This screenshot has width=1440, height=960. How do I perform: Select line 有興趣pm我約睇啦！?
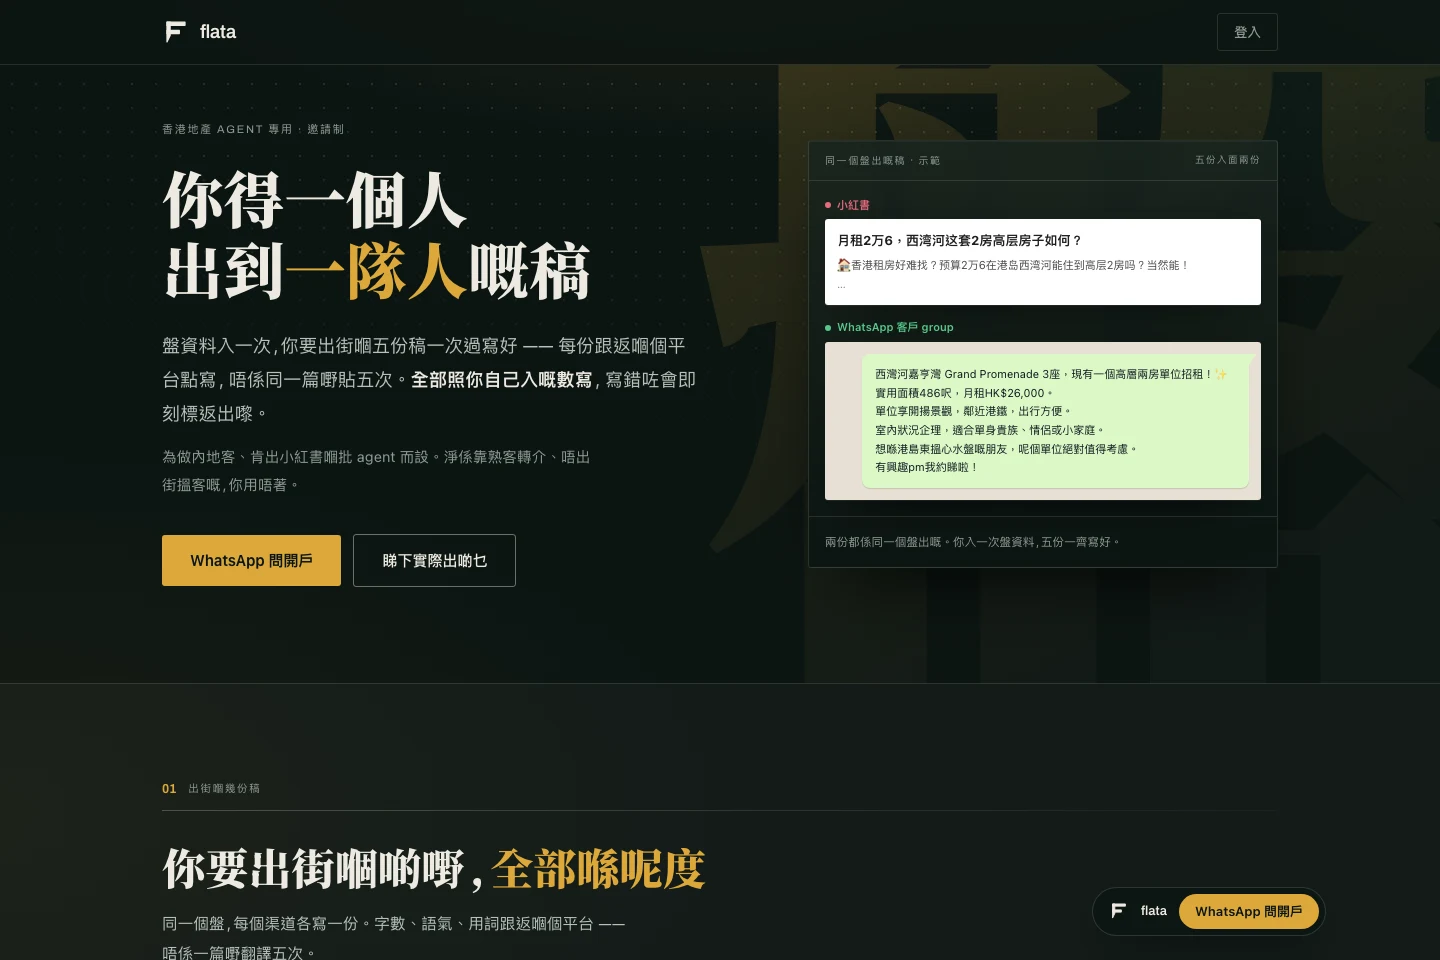tap(926, 467)
